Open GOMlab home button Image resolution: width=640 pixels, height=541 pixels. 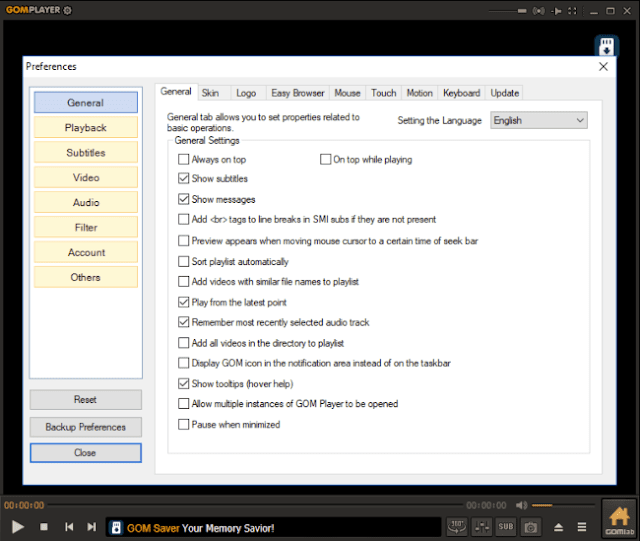(619, 519)
